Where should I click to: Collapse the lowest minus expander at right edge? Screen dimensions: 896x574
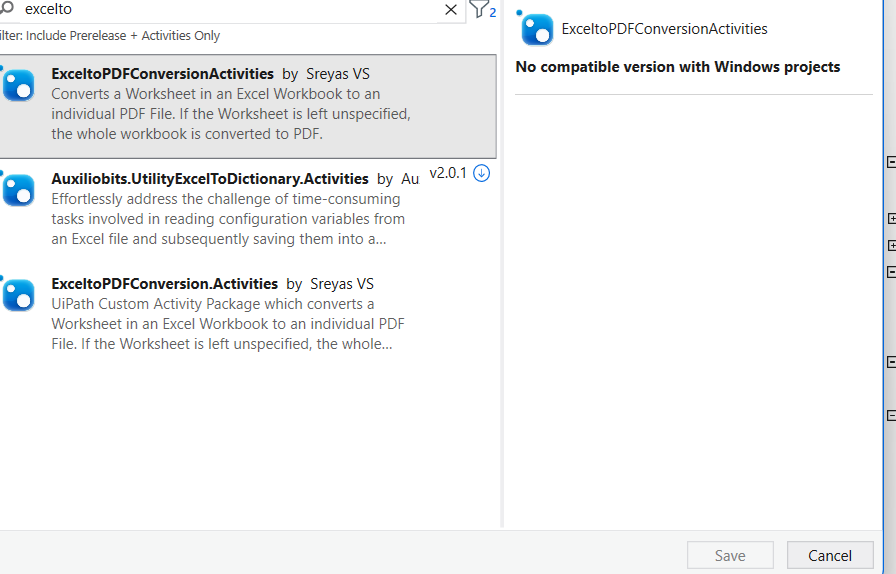point(891,416)
